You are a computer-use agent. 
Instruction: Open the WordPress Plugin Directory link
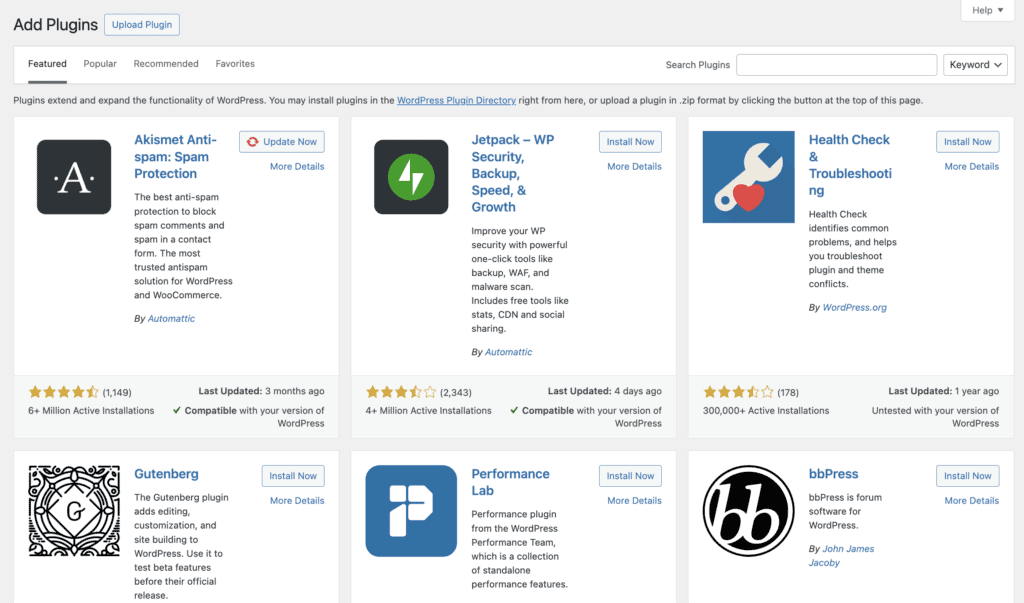click(456, 101)
